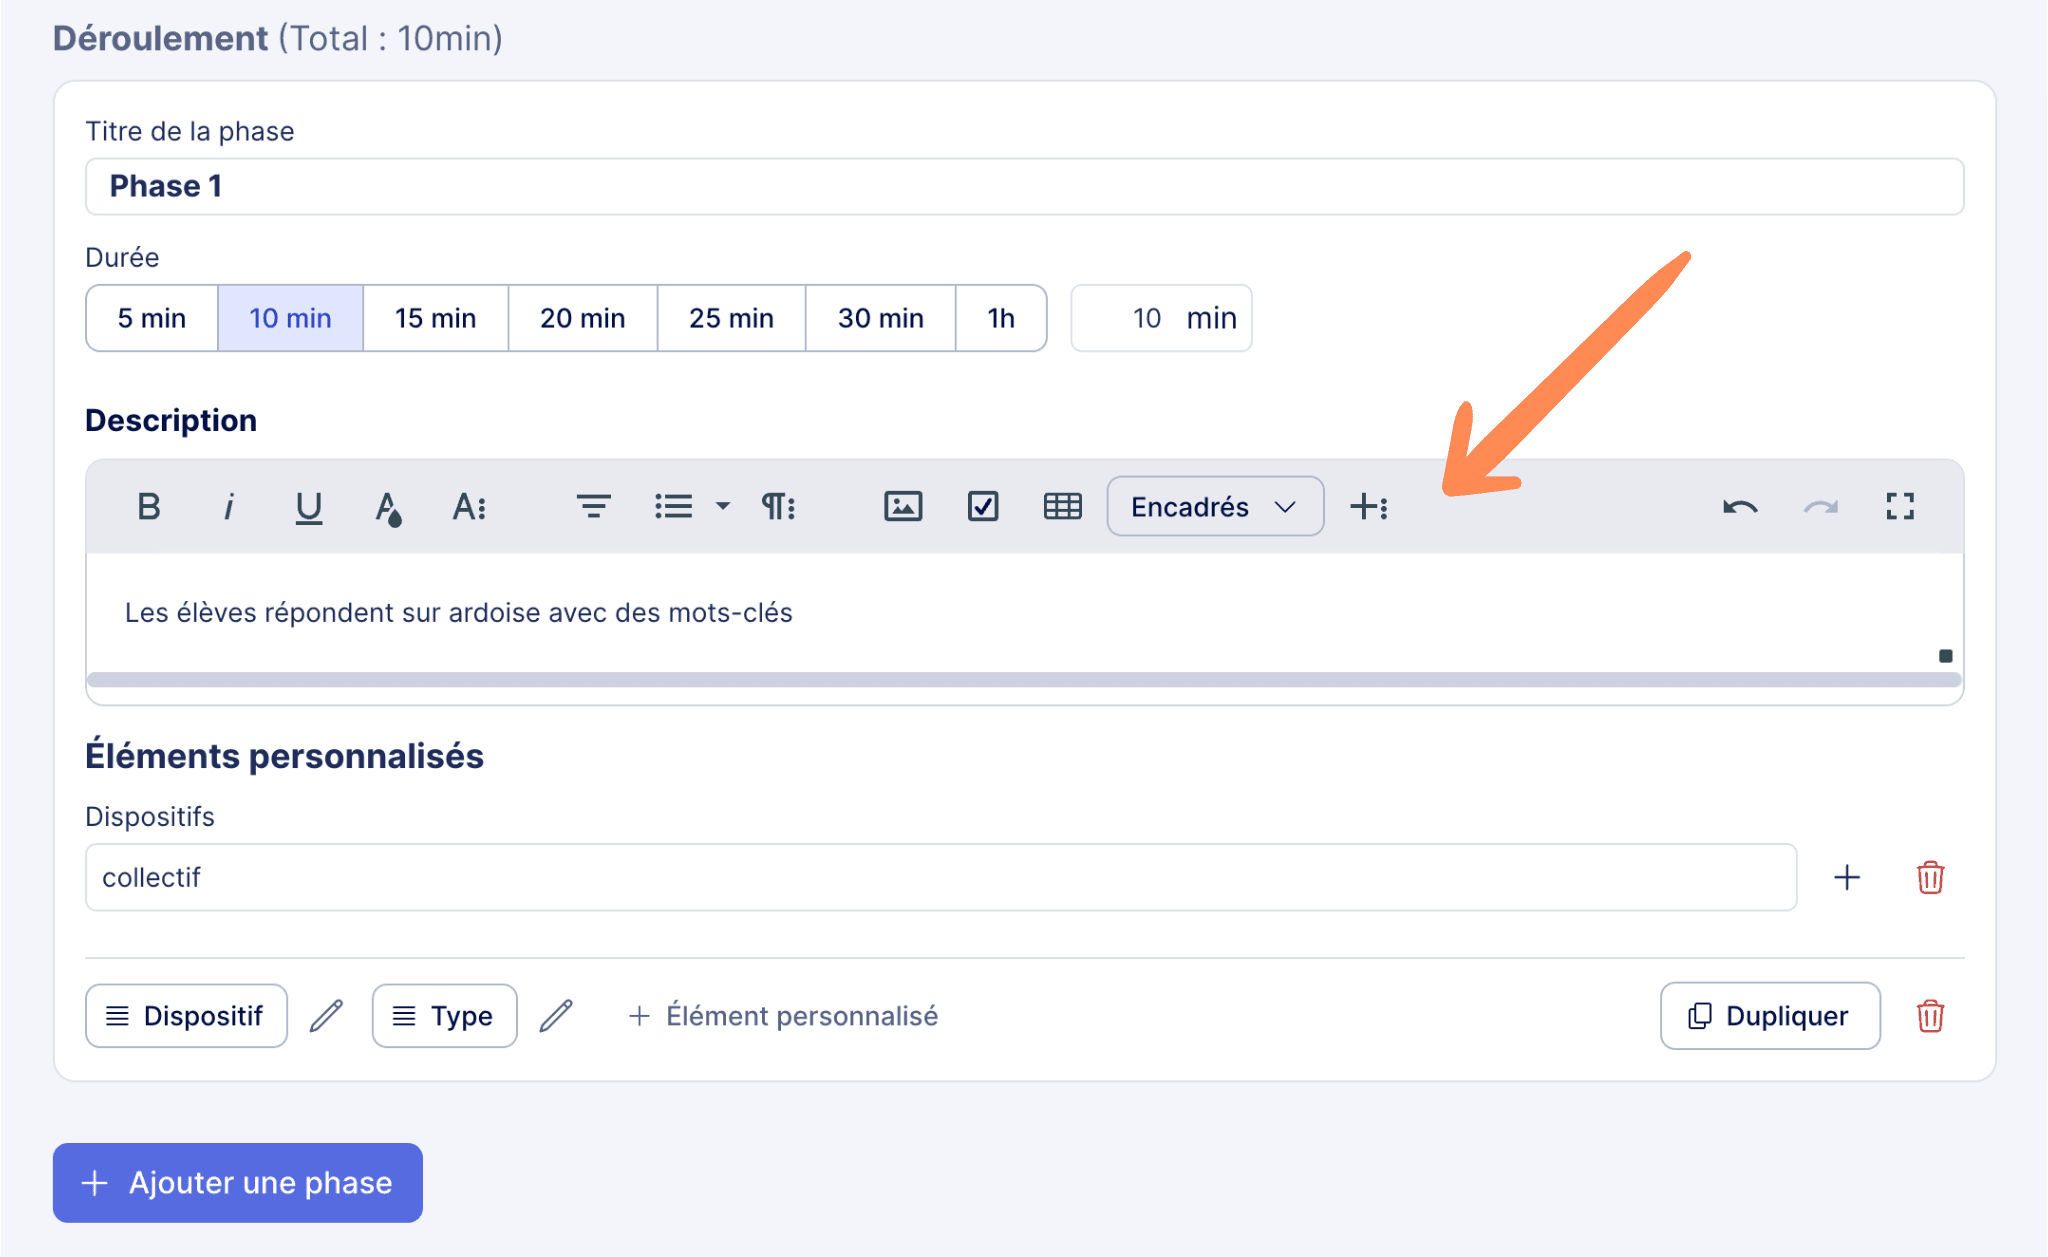Image resolution: width=2048 pixels, height=1257 pixels.
Task: Duplicate the phase with Dupliquer
Action: tap(1769, 1016)
